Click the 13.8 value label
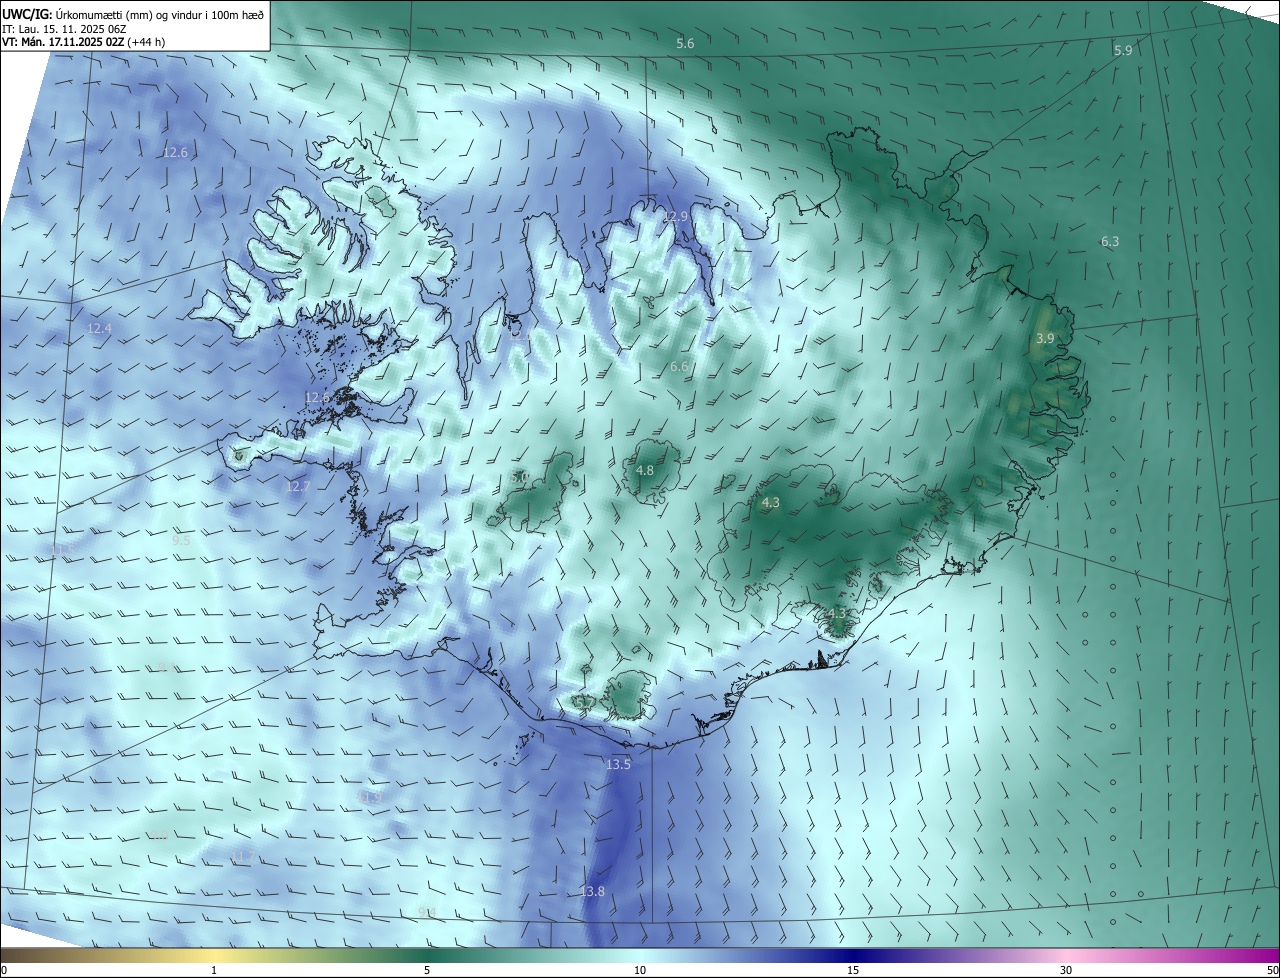The image size is (1280, 978). click(592, 891)
